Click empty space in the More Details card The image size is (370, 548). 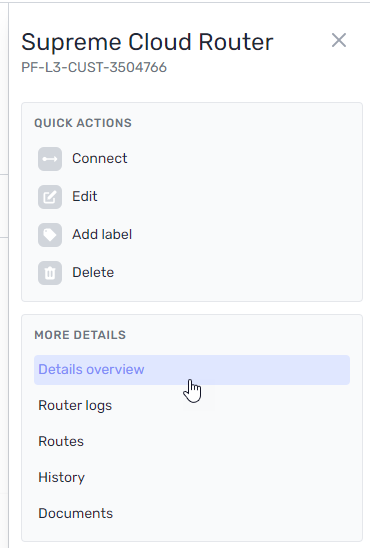pos(245,454)
